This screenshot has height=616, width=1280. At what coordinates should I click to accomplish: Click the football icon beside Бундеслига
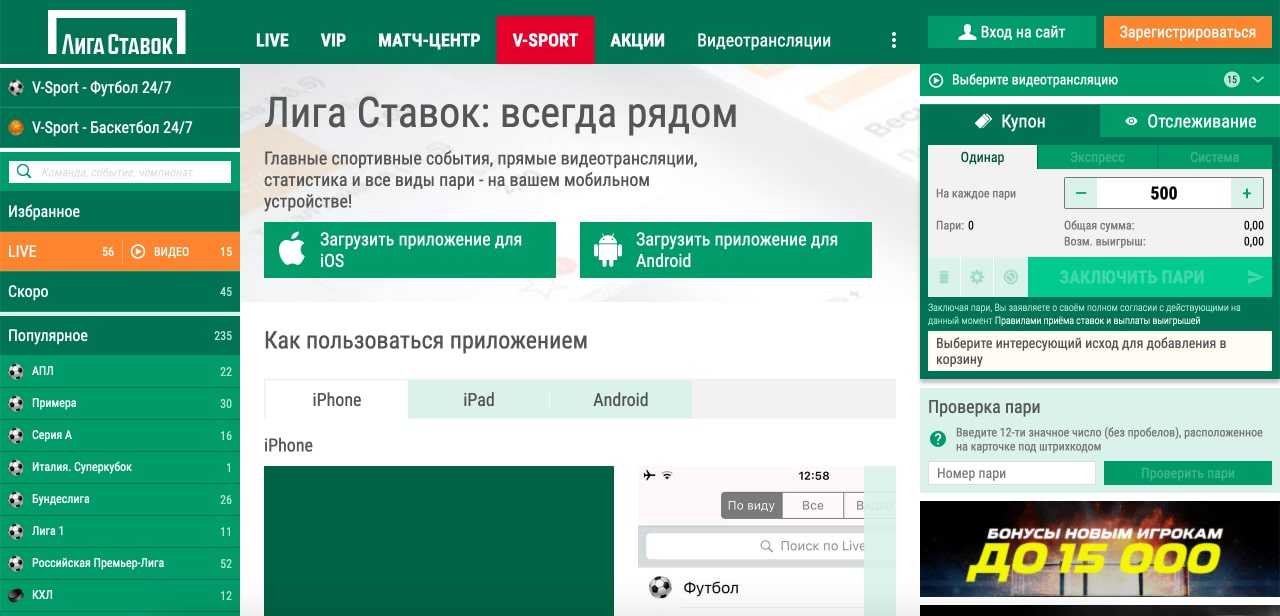(16, 499)
